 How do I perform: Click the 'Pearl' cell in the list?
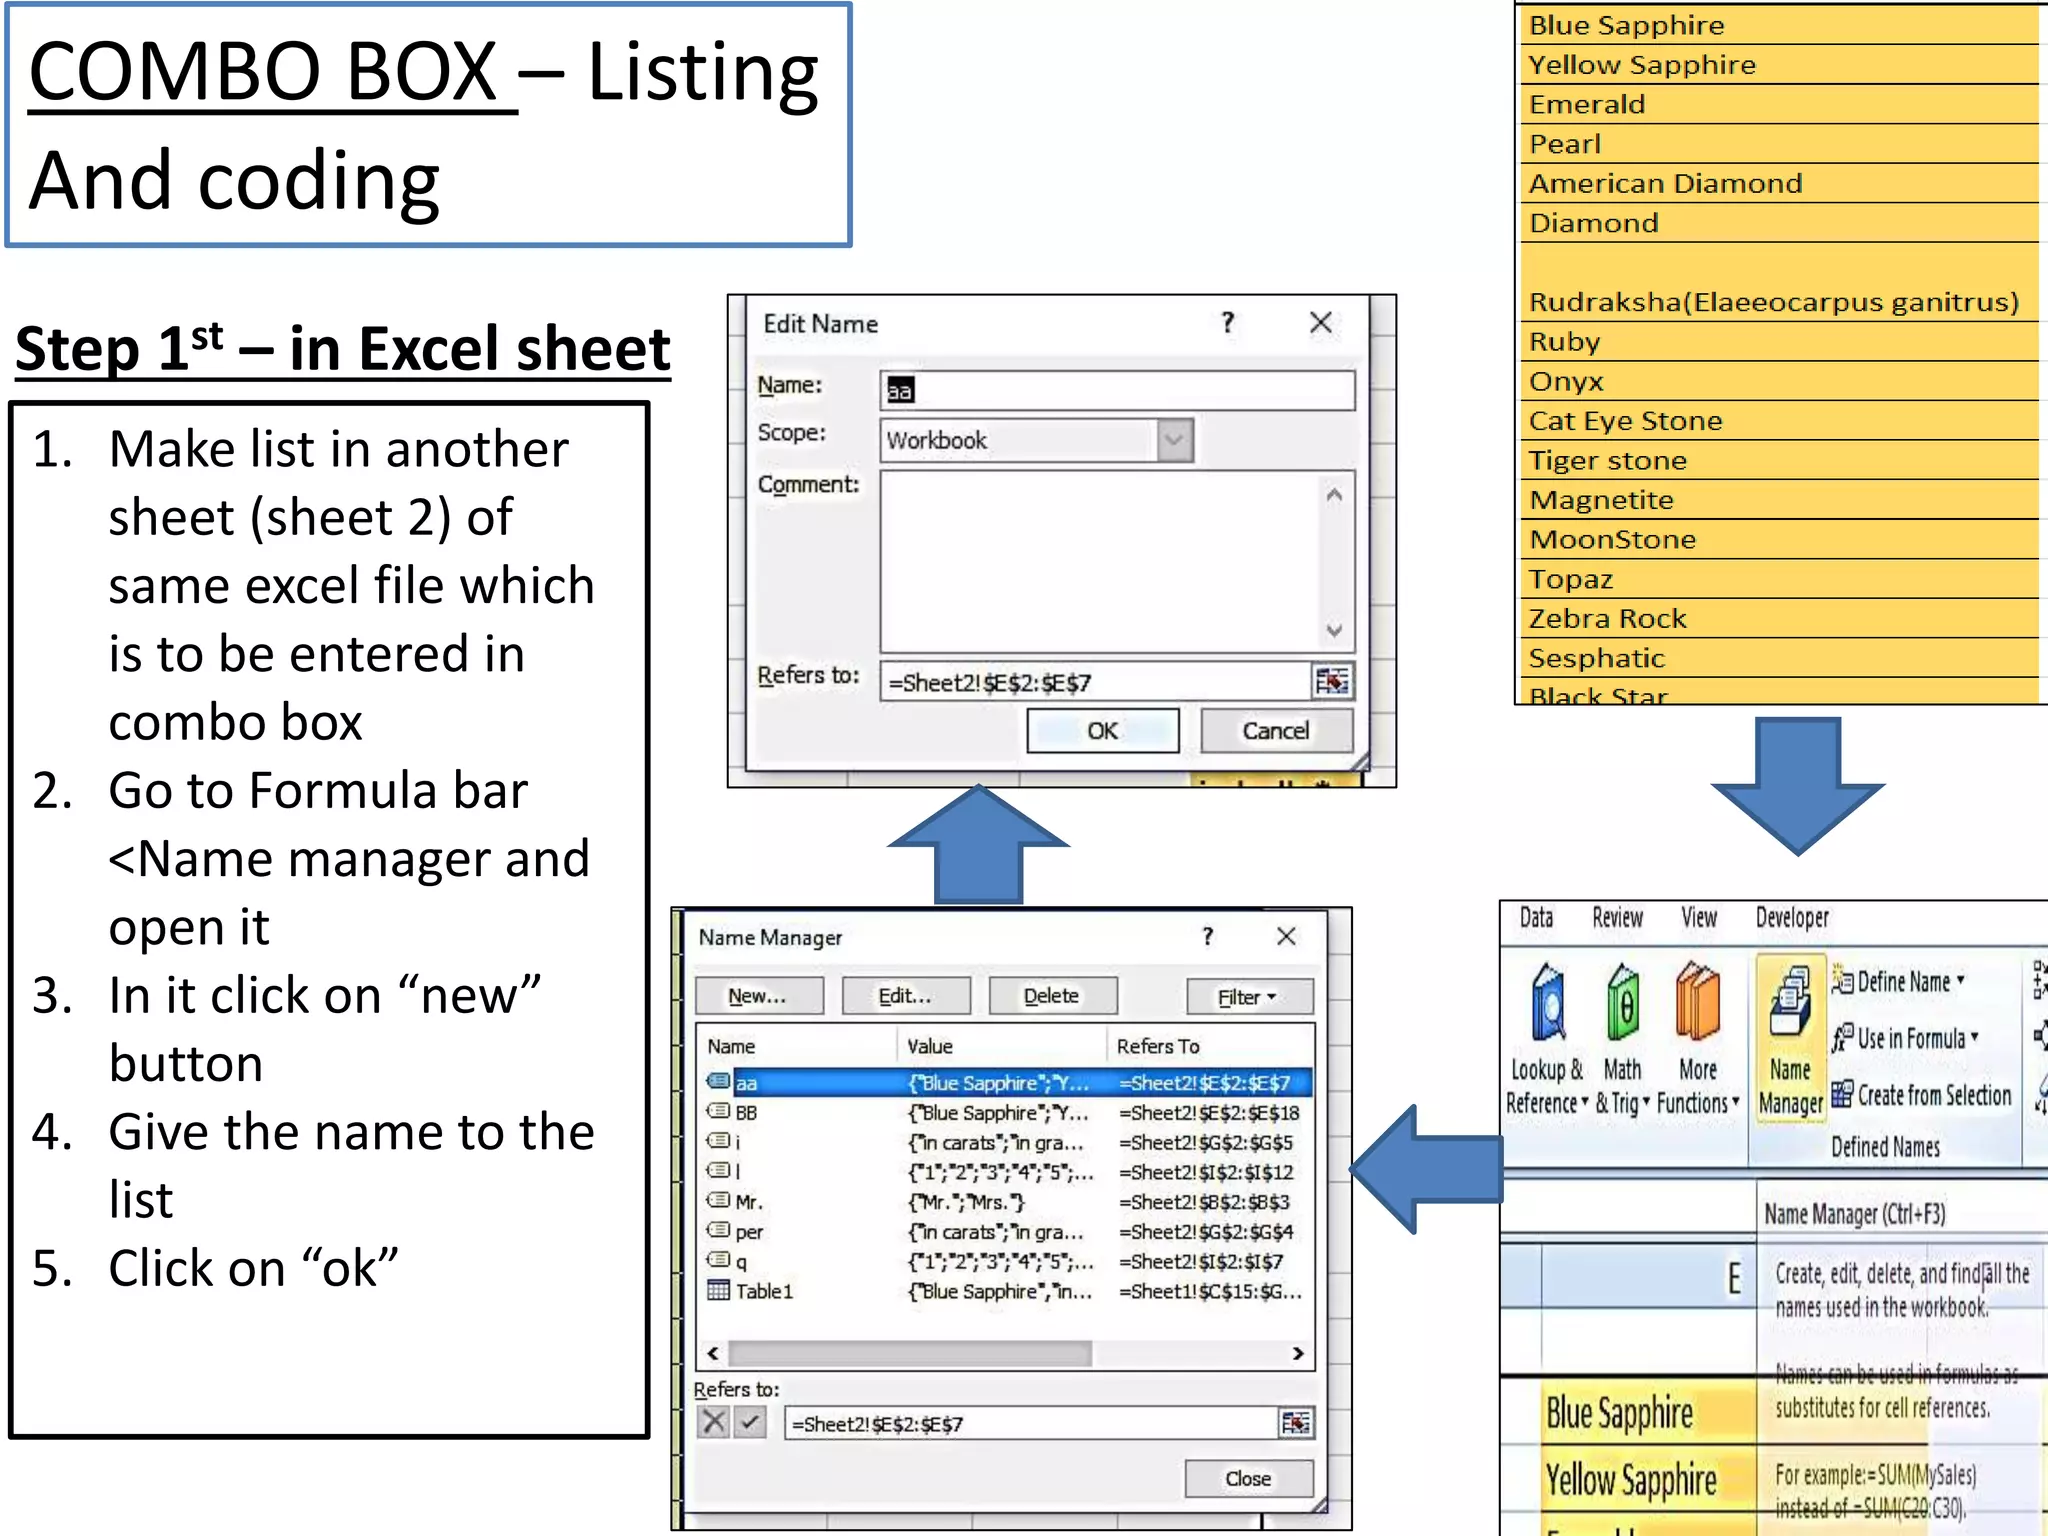[1780, 144]
